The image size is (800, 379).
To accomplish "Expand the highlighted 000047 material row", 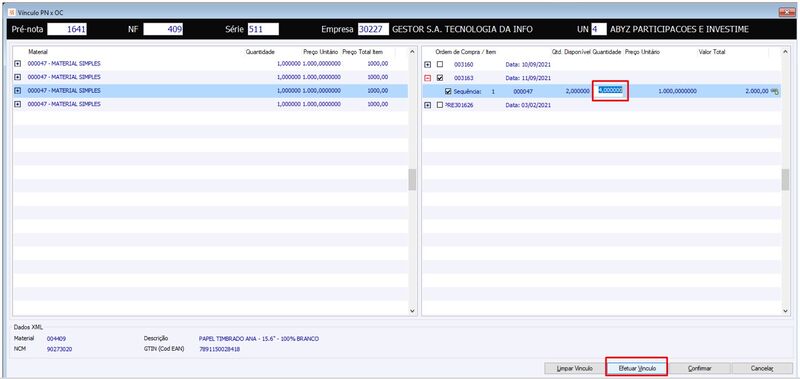I will coord(18,91).
